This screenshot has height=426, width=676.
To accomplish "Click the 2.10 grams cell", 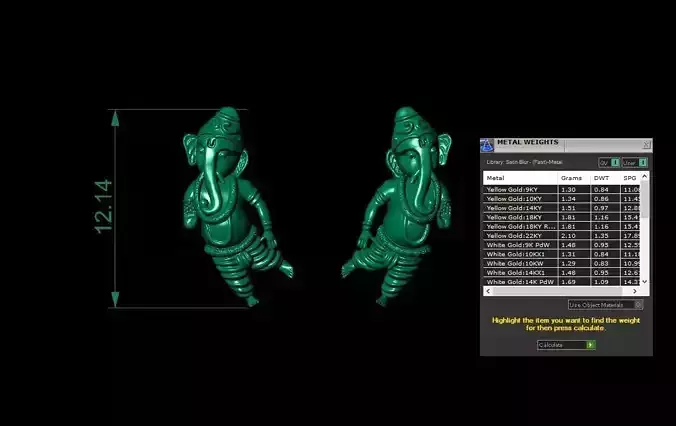I will 574,236.
